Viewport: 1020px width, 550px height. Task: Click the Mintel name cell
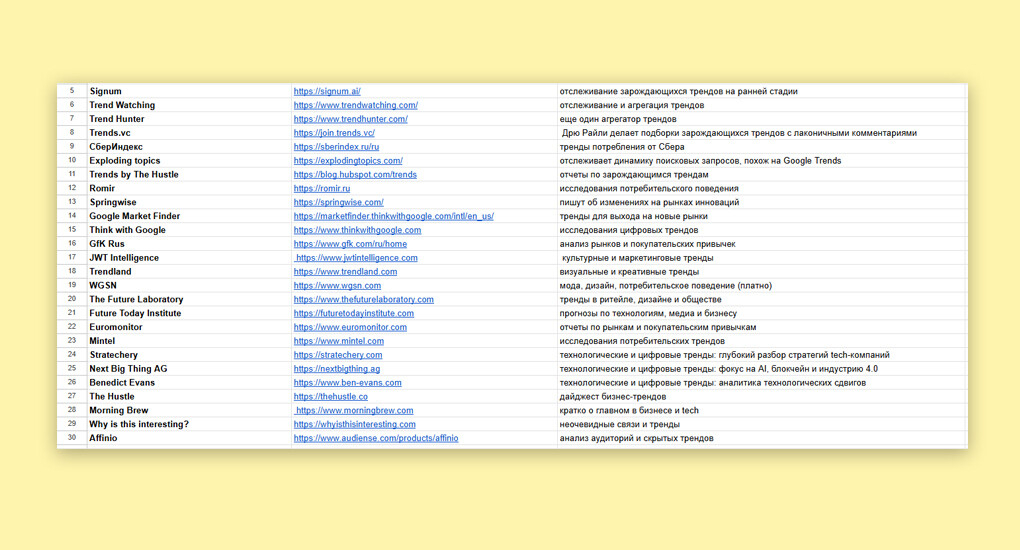coord(189,341)
